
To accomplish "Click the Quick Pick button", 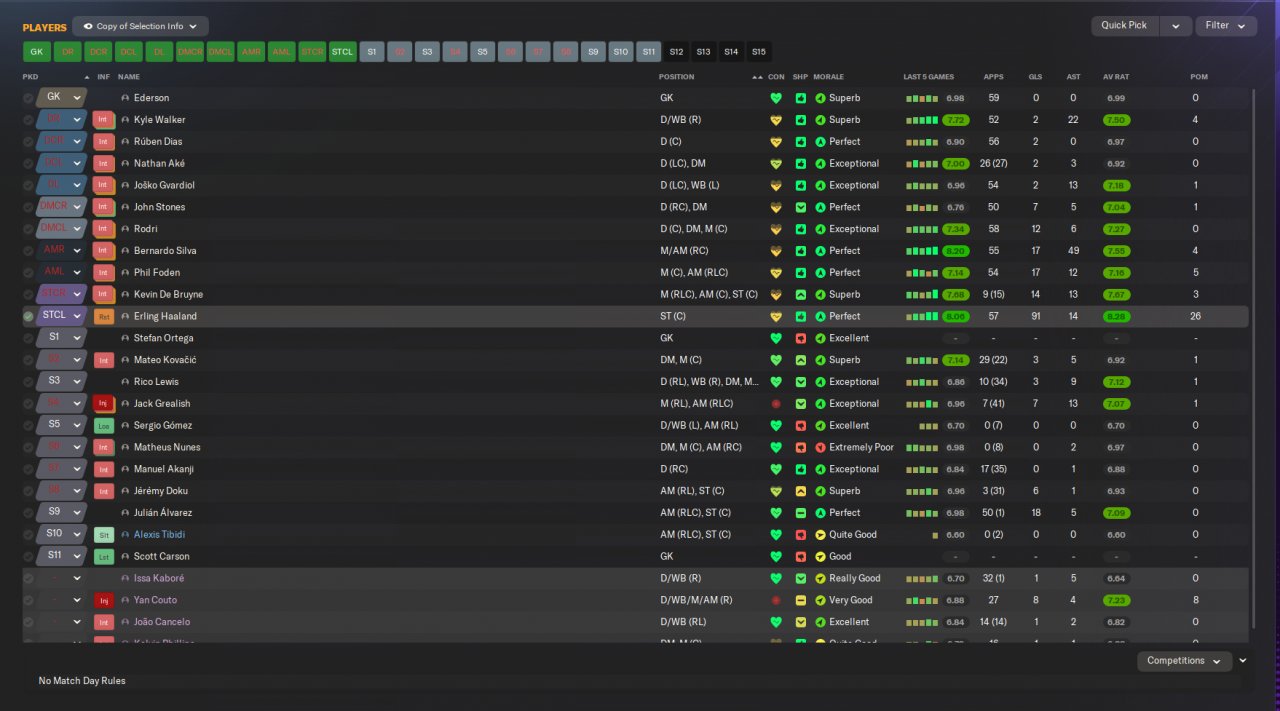I will 1127,26.
